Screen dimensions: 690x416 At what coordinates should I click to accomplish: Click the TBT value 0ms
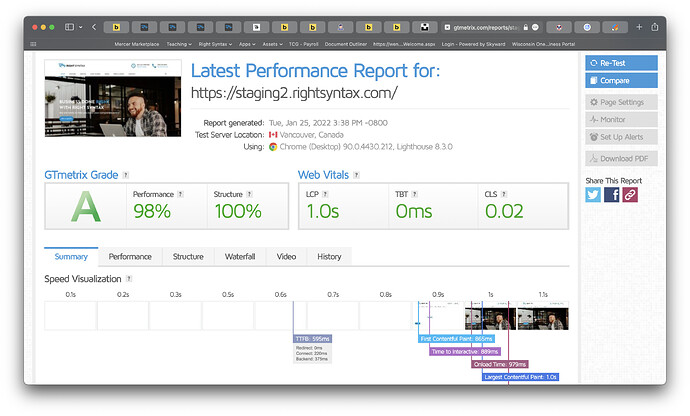[x=414, y=211]
